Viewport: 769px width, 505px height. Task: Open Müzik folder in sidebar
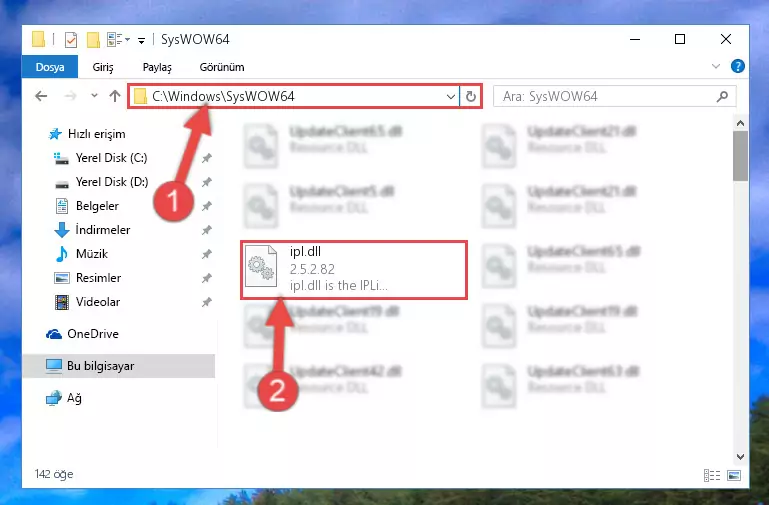[x=81, y=254]
